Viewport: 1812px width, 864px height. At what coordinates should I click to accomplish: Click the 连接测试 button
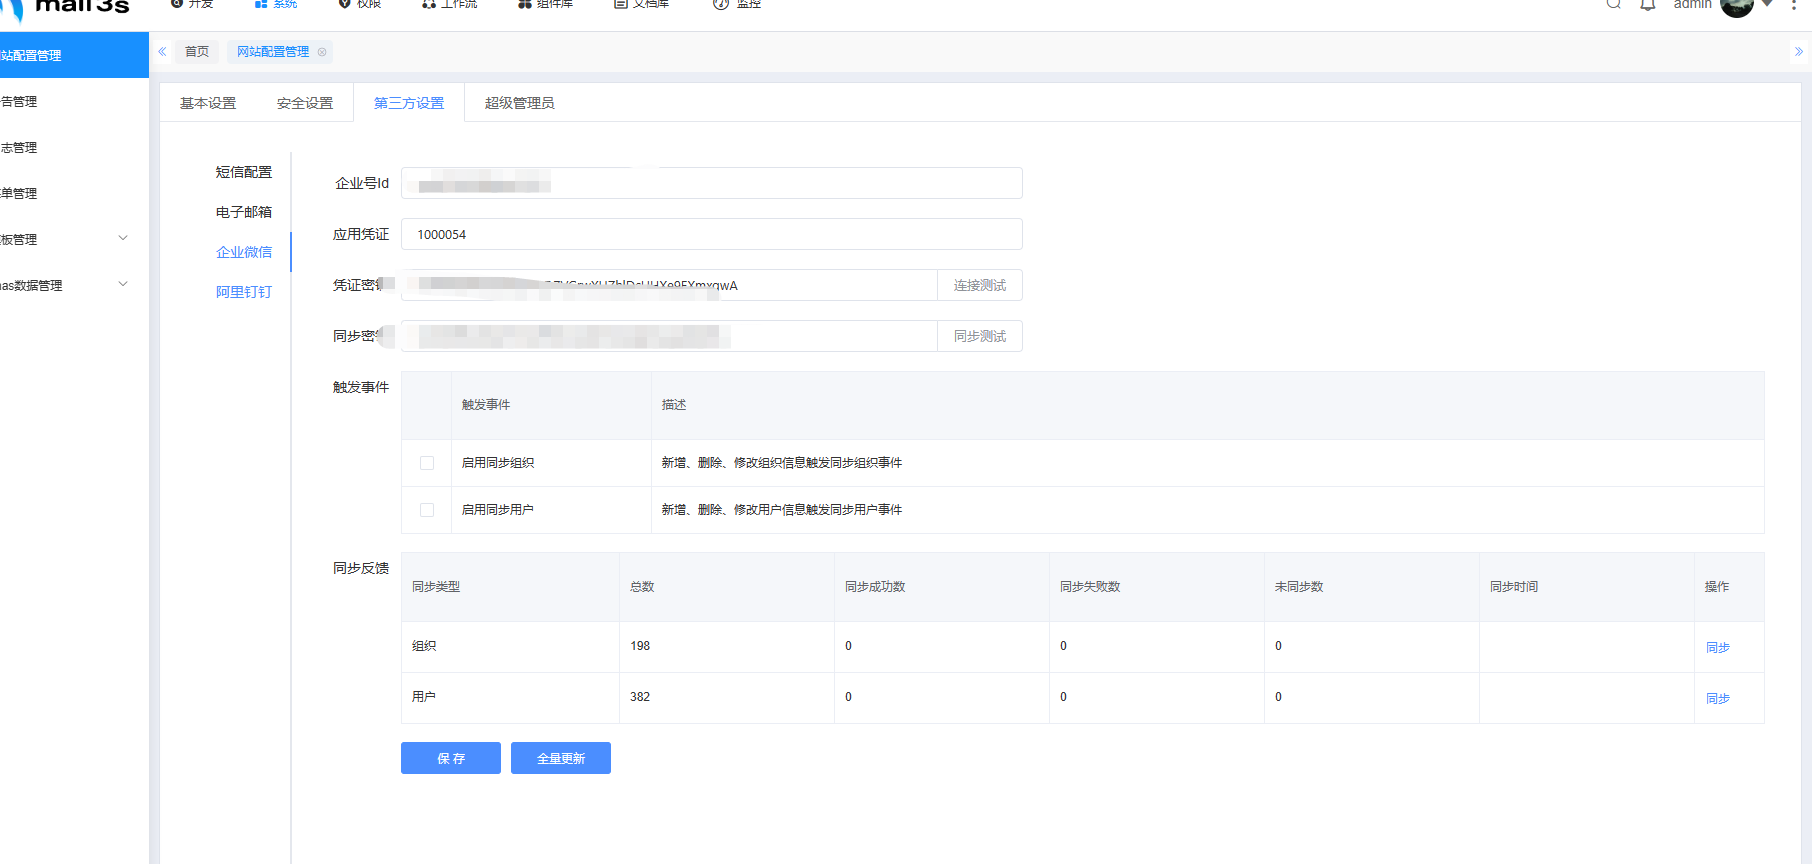(980, 285)
